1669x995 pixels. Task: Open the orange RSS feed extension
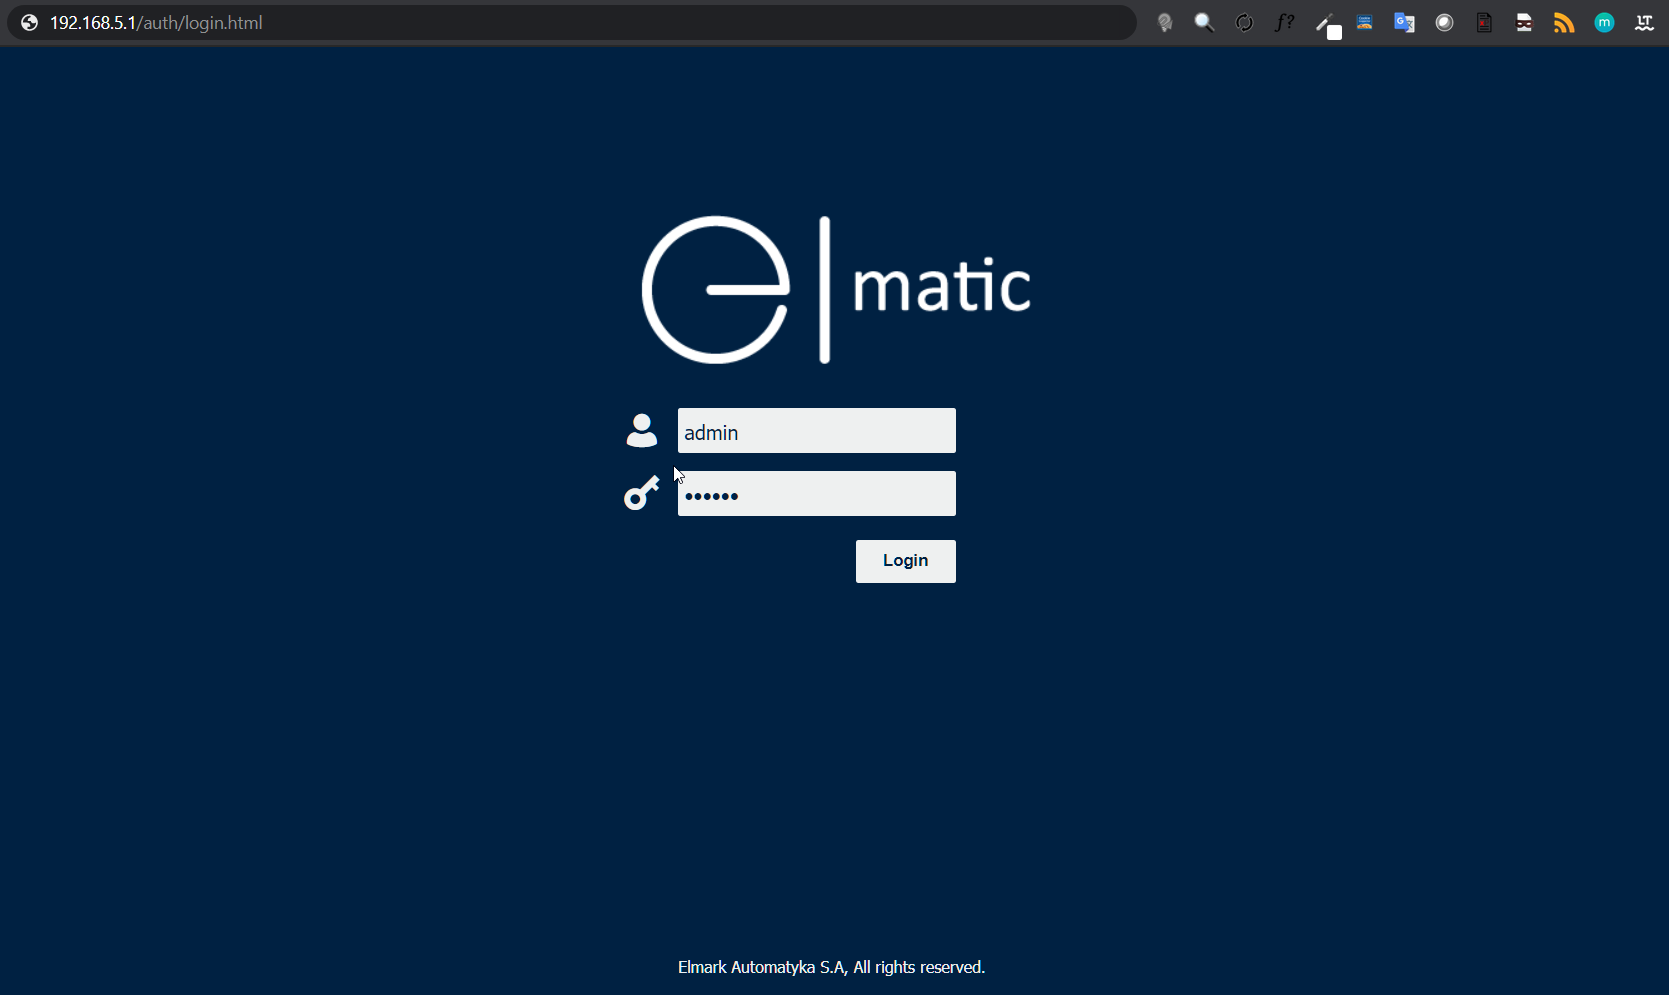tap(1565, 23)
